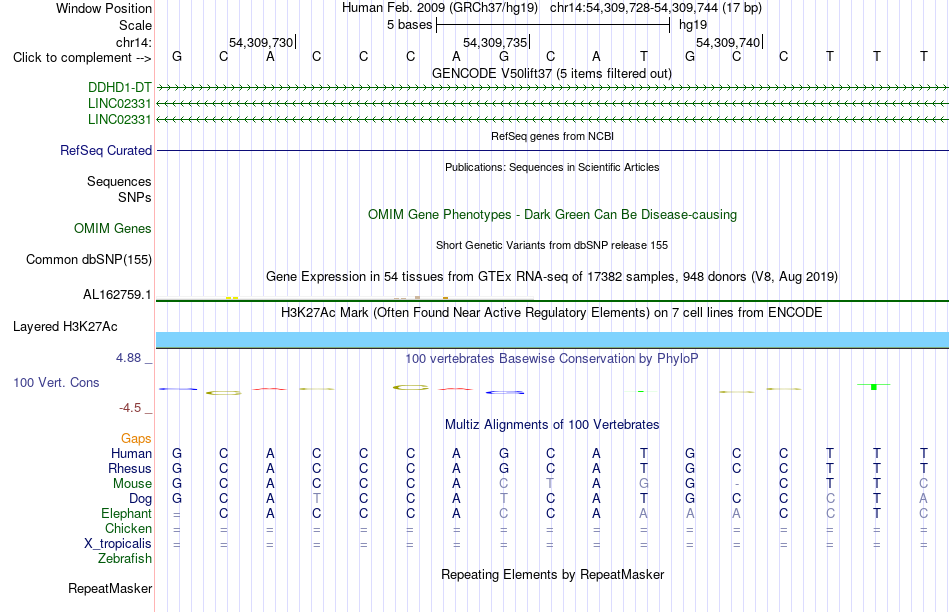The image size is (950, 612).
Task: Click the 'Click to complement -->' label
Action: coord(82,58)
